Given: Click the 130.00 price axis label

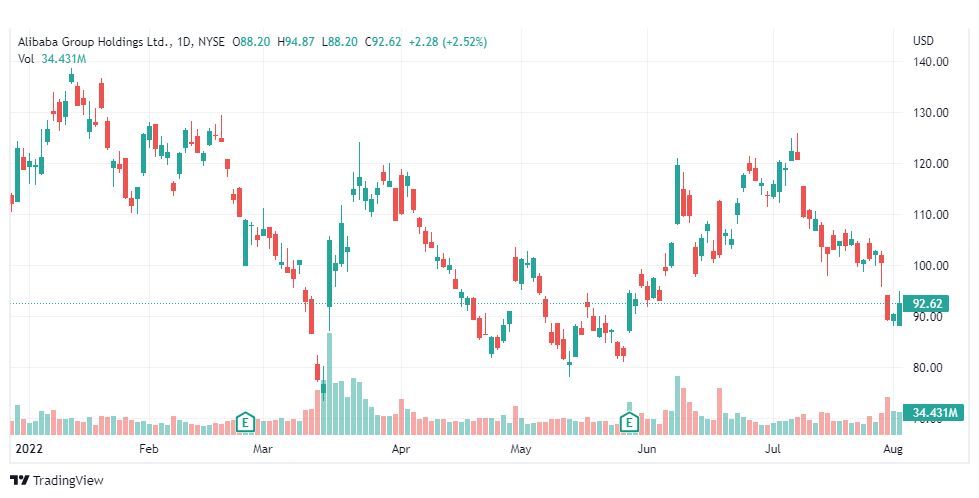Looking at the screenshot, I should click(x=930, y=113).
